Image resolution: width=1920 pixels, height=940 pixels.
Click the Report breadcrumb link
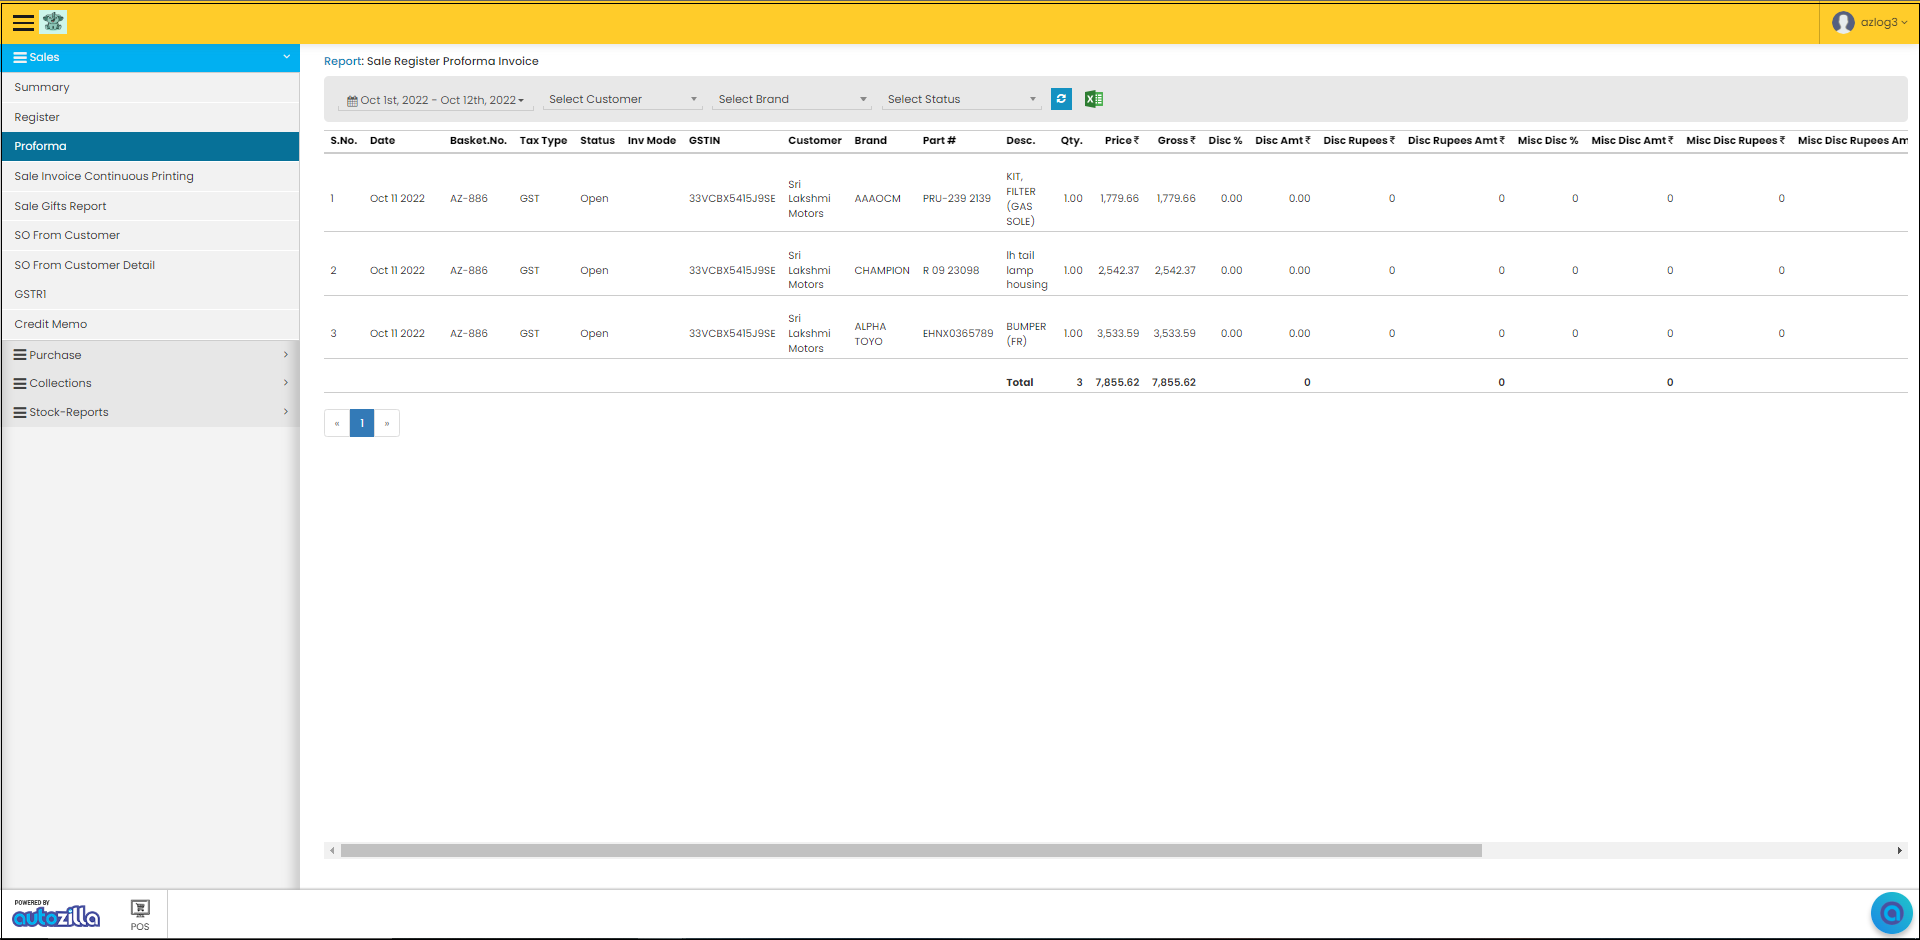point(341,61)
